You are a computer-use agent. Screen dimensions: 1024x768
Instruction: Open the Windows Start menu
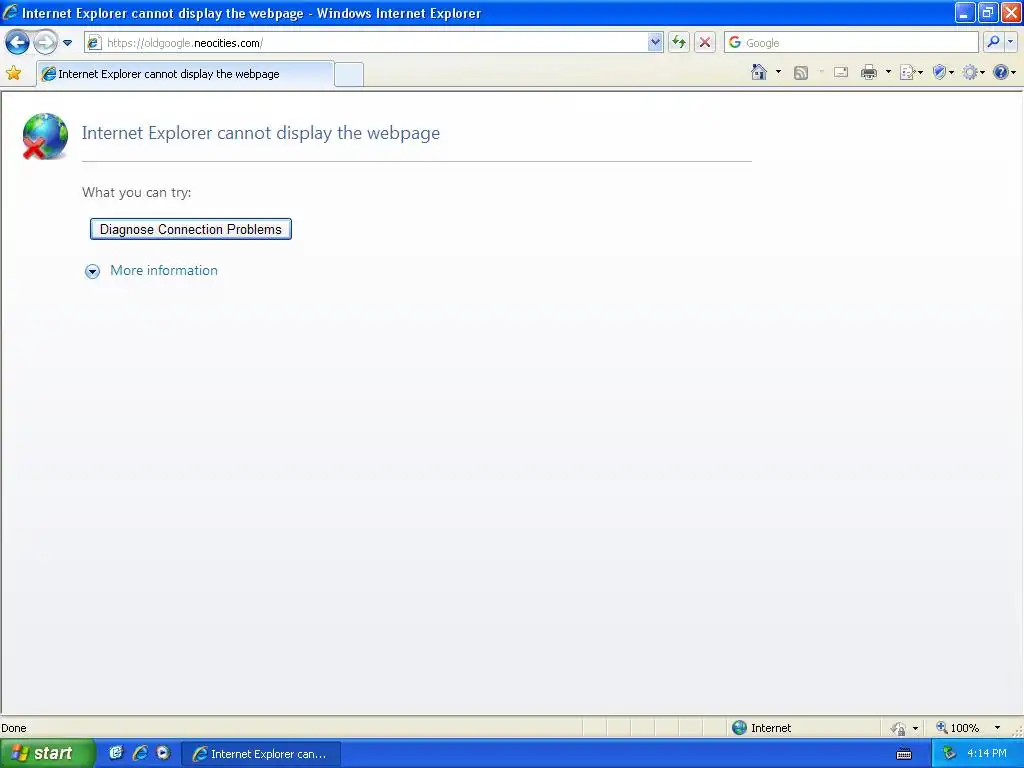47,754
